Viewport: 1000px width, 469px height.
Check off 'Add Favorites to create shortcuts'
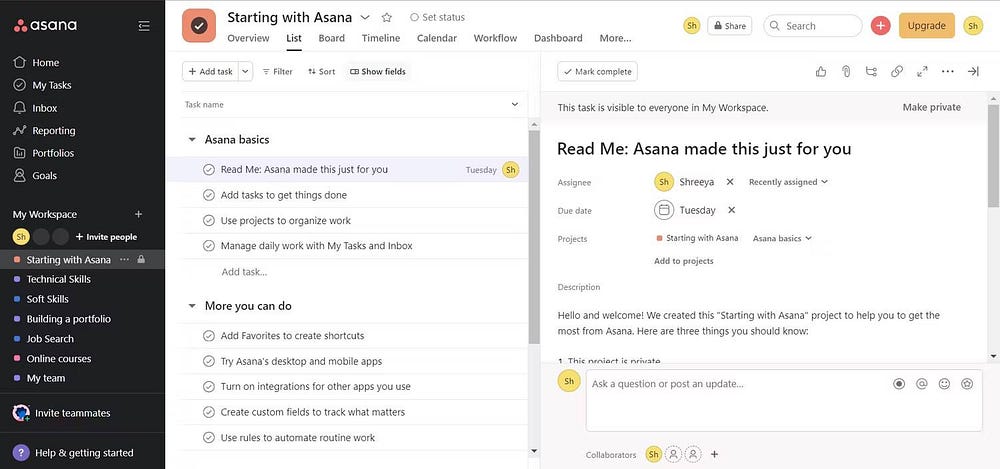click(x=209, y=336)
